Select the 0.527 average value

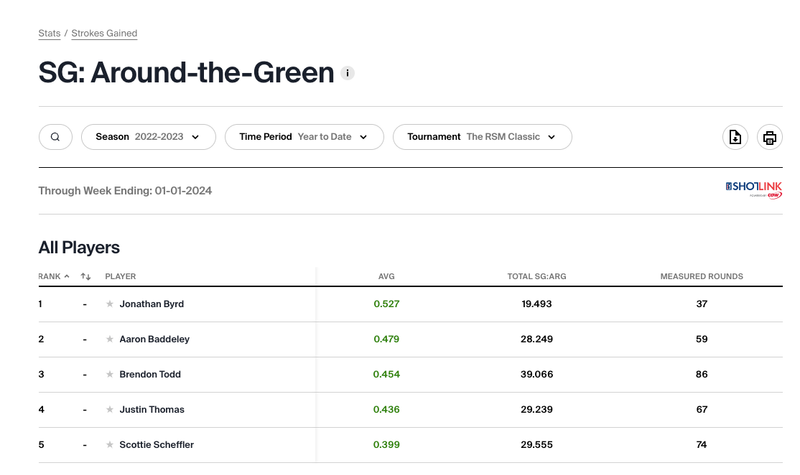386,304
